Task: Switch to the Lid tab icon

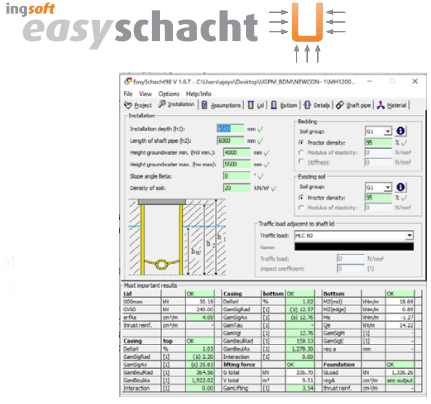Action: pyautogui.click(x=251, y=105)
